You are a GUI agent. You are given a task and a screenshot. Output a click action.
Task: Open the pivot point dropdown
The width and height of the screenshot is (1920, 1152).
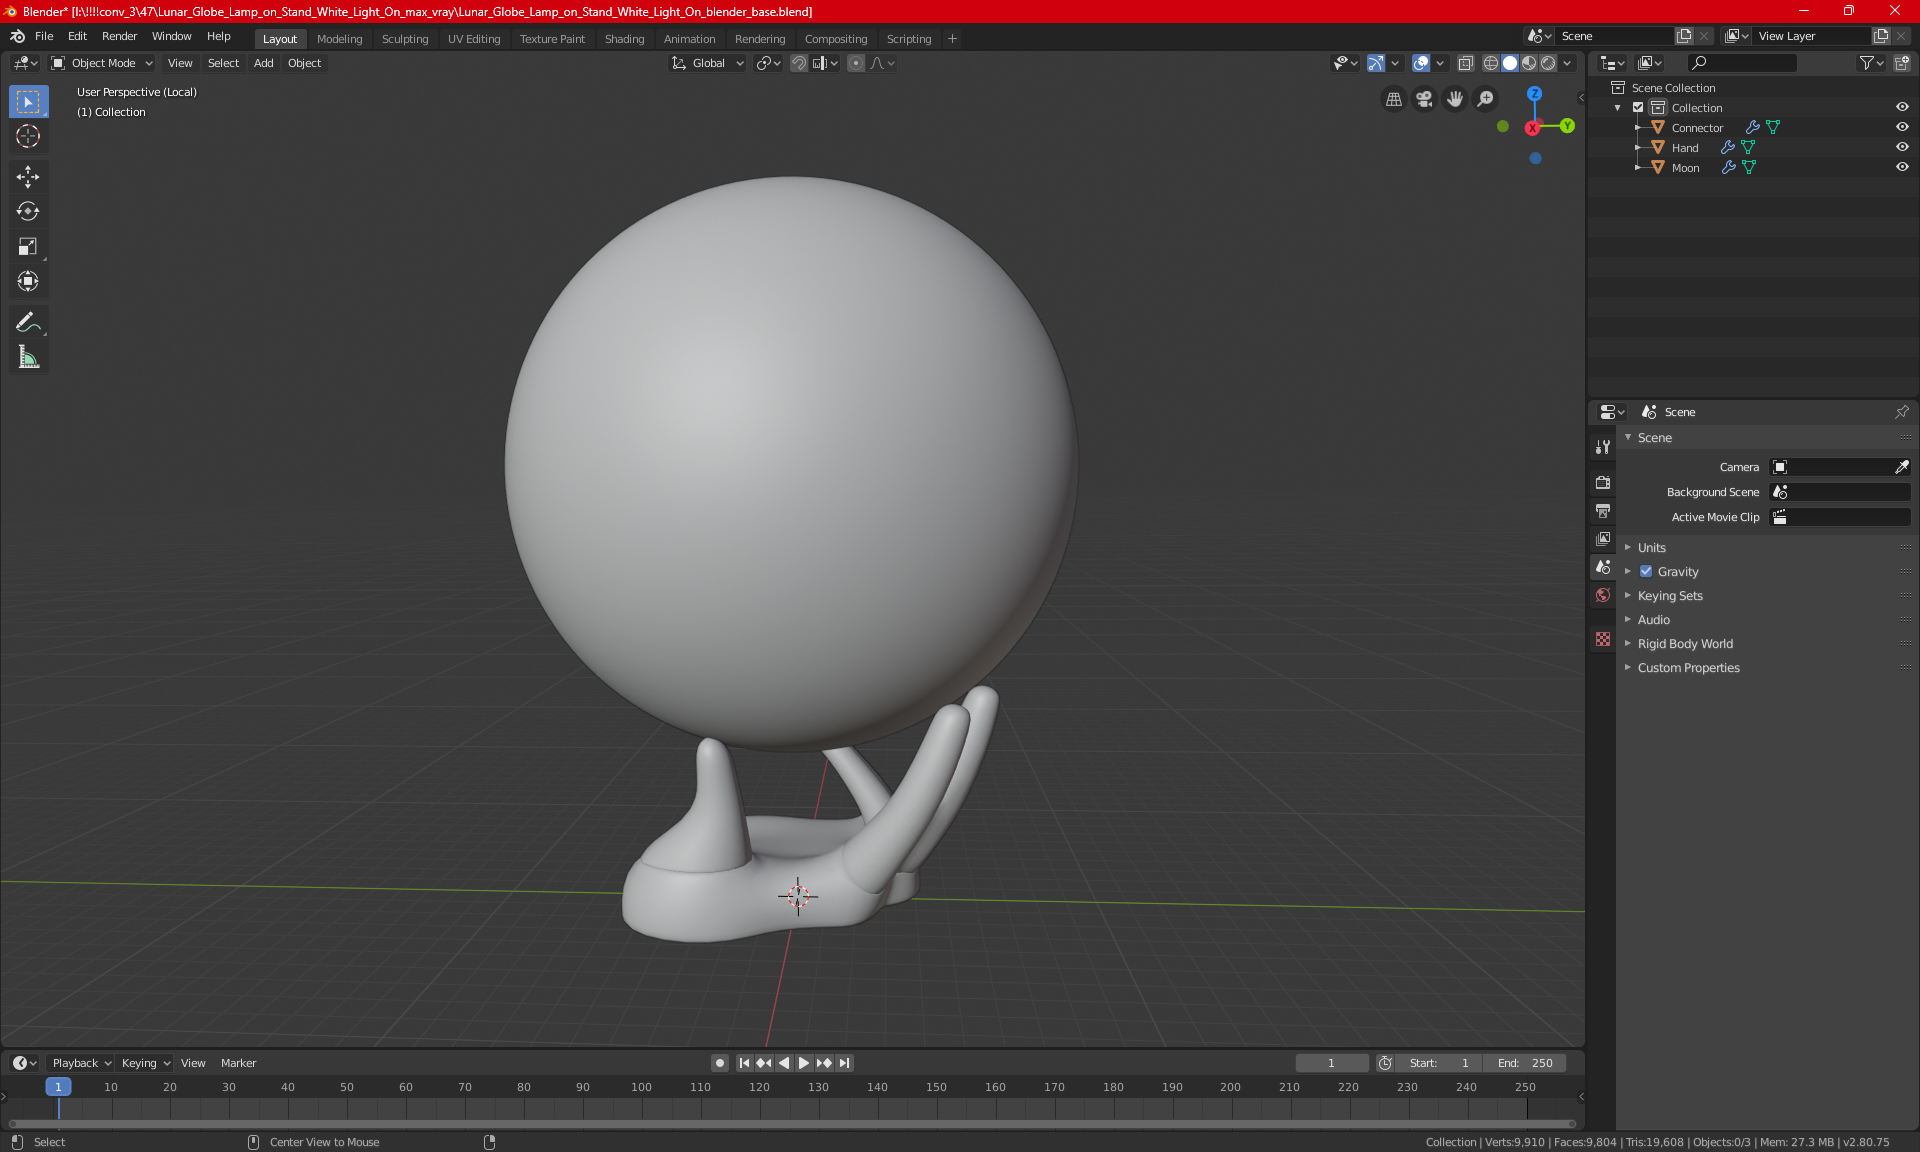pyautogui.click(x=768, y=63)
